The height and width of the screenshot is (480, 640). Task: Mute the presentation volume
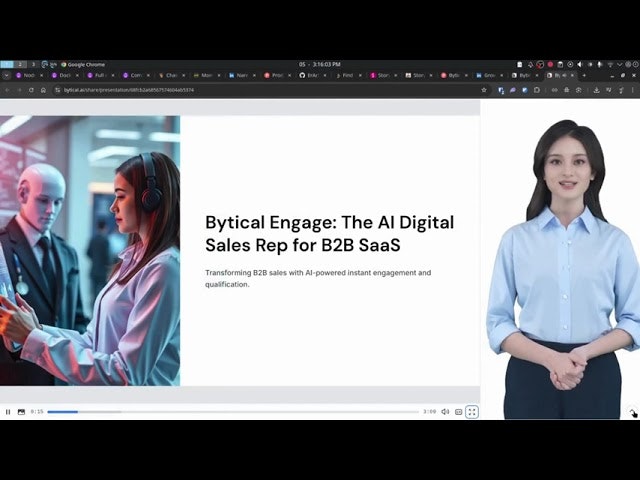point(445,412)
